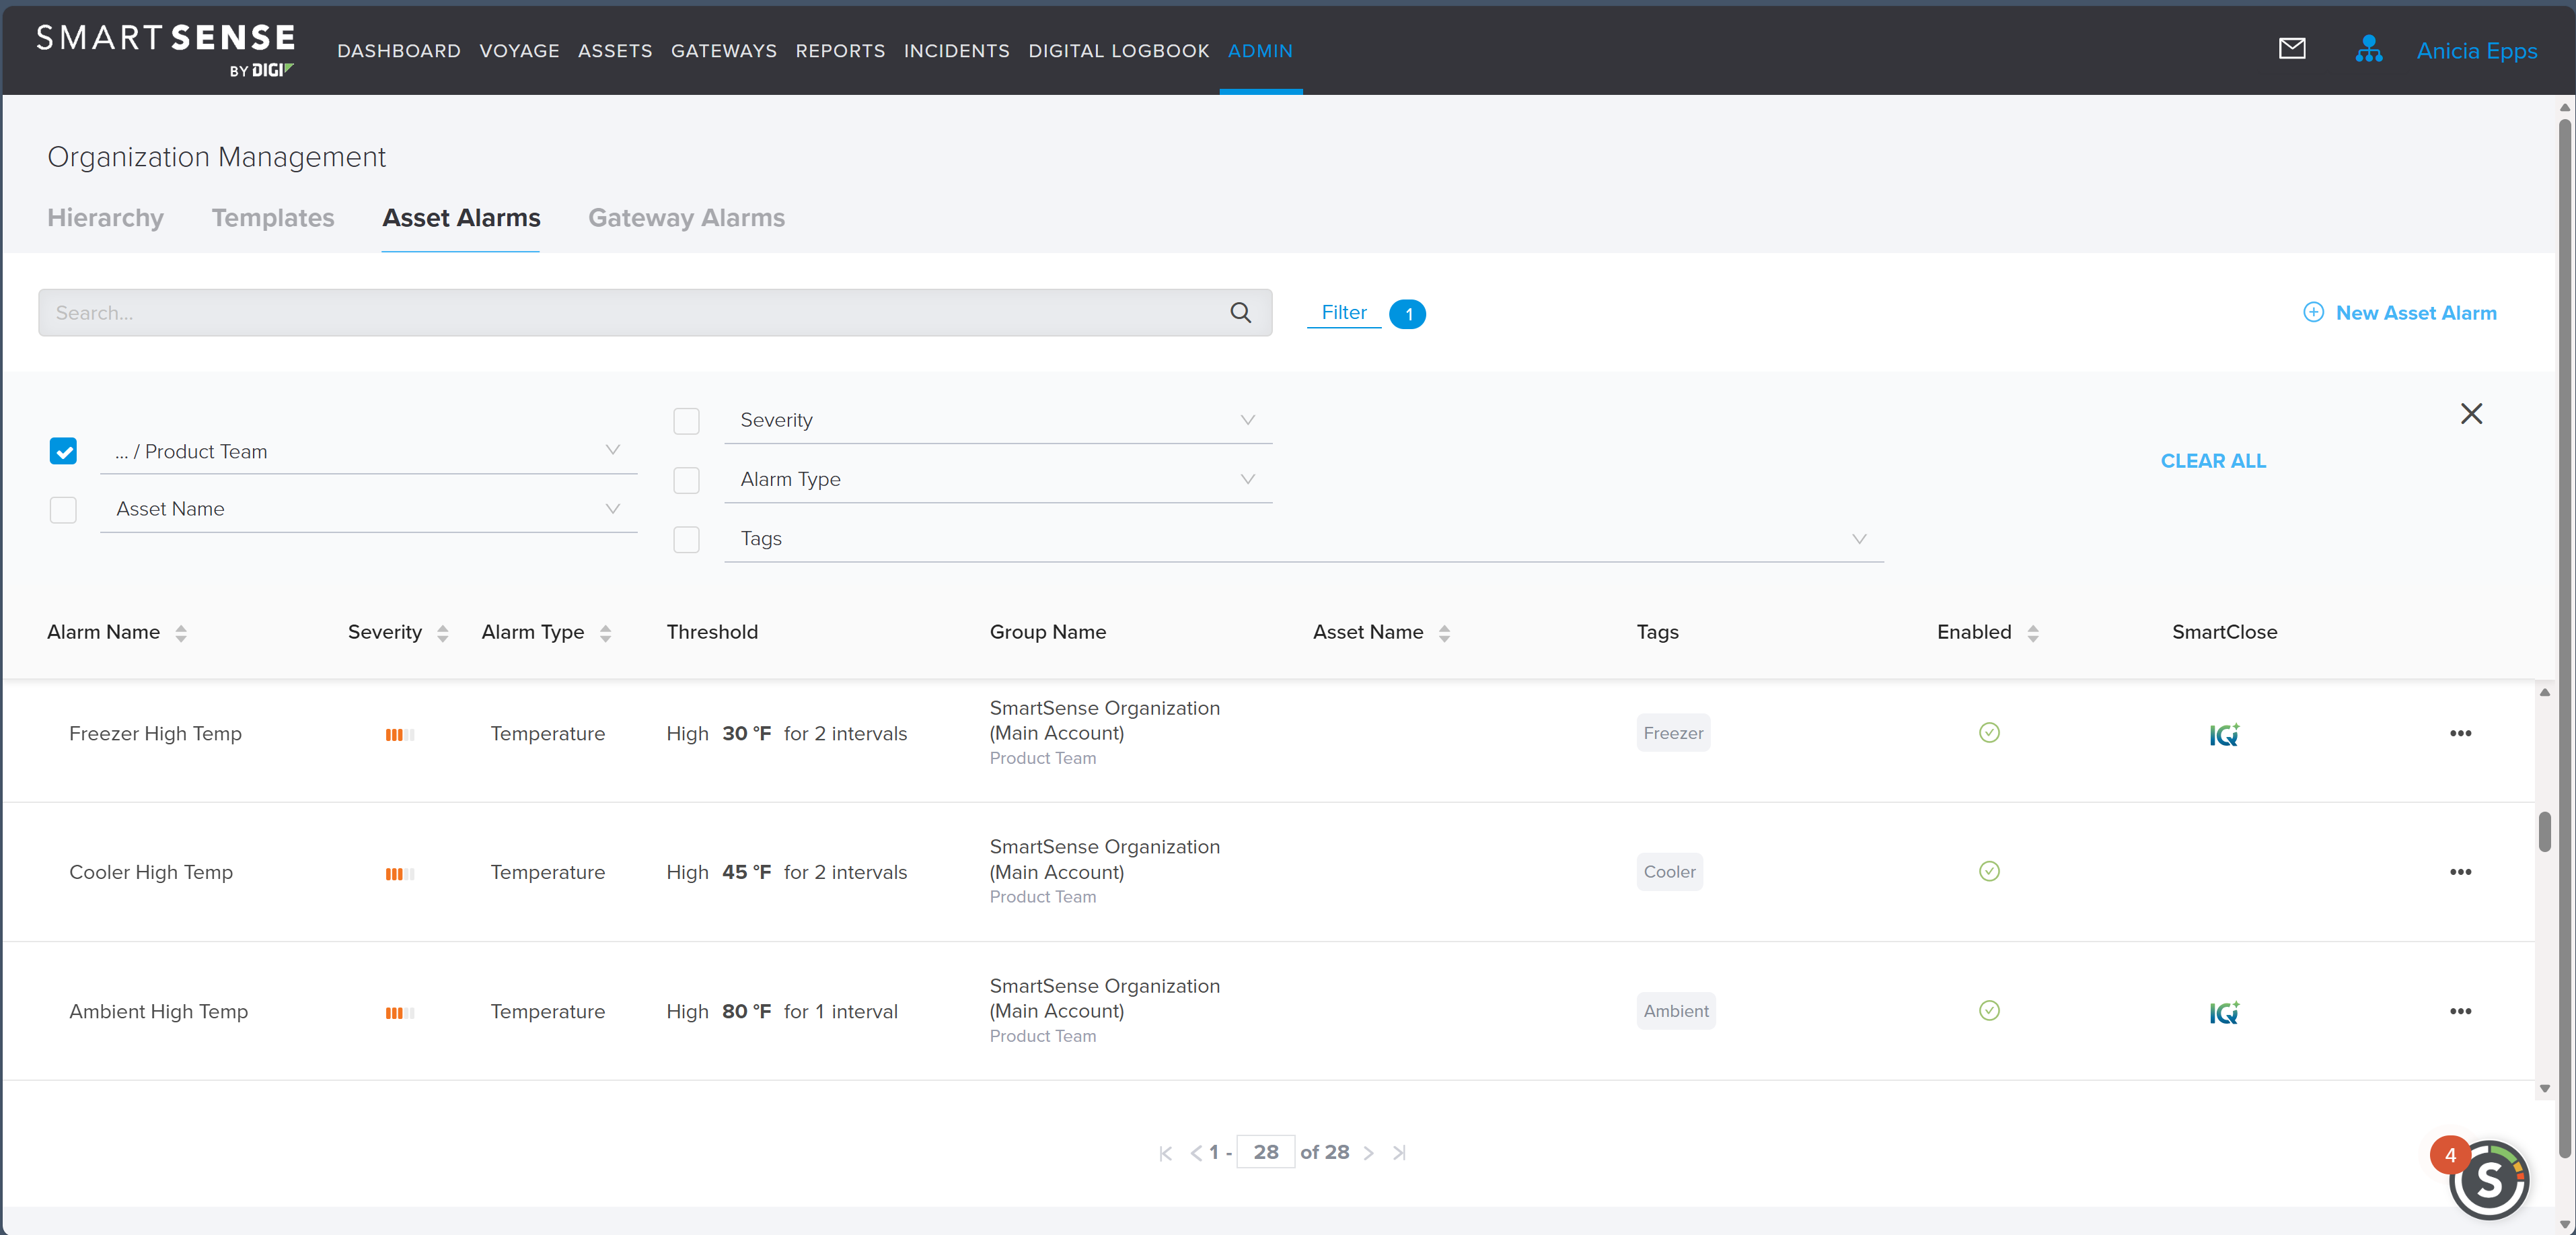Expand the Tags filter dropdown

tap(1859, 539)
